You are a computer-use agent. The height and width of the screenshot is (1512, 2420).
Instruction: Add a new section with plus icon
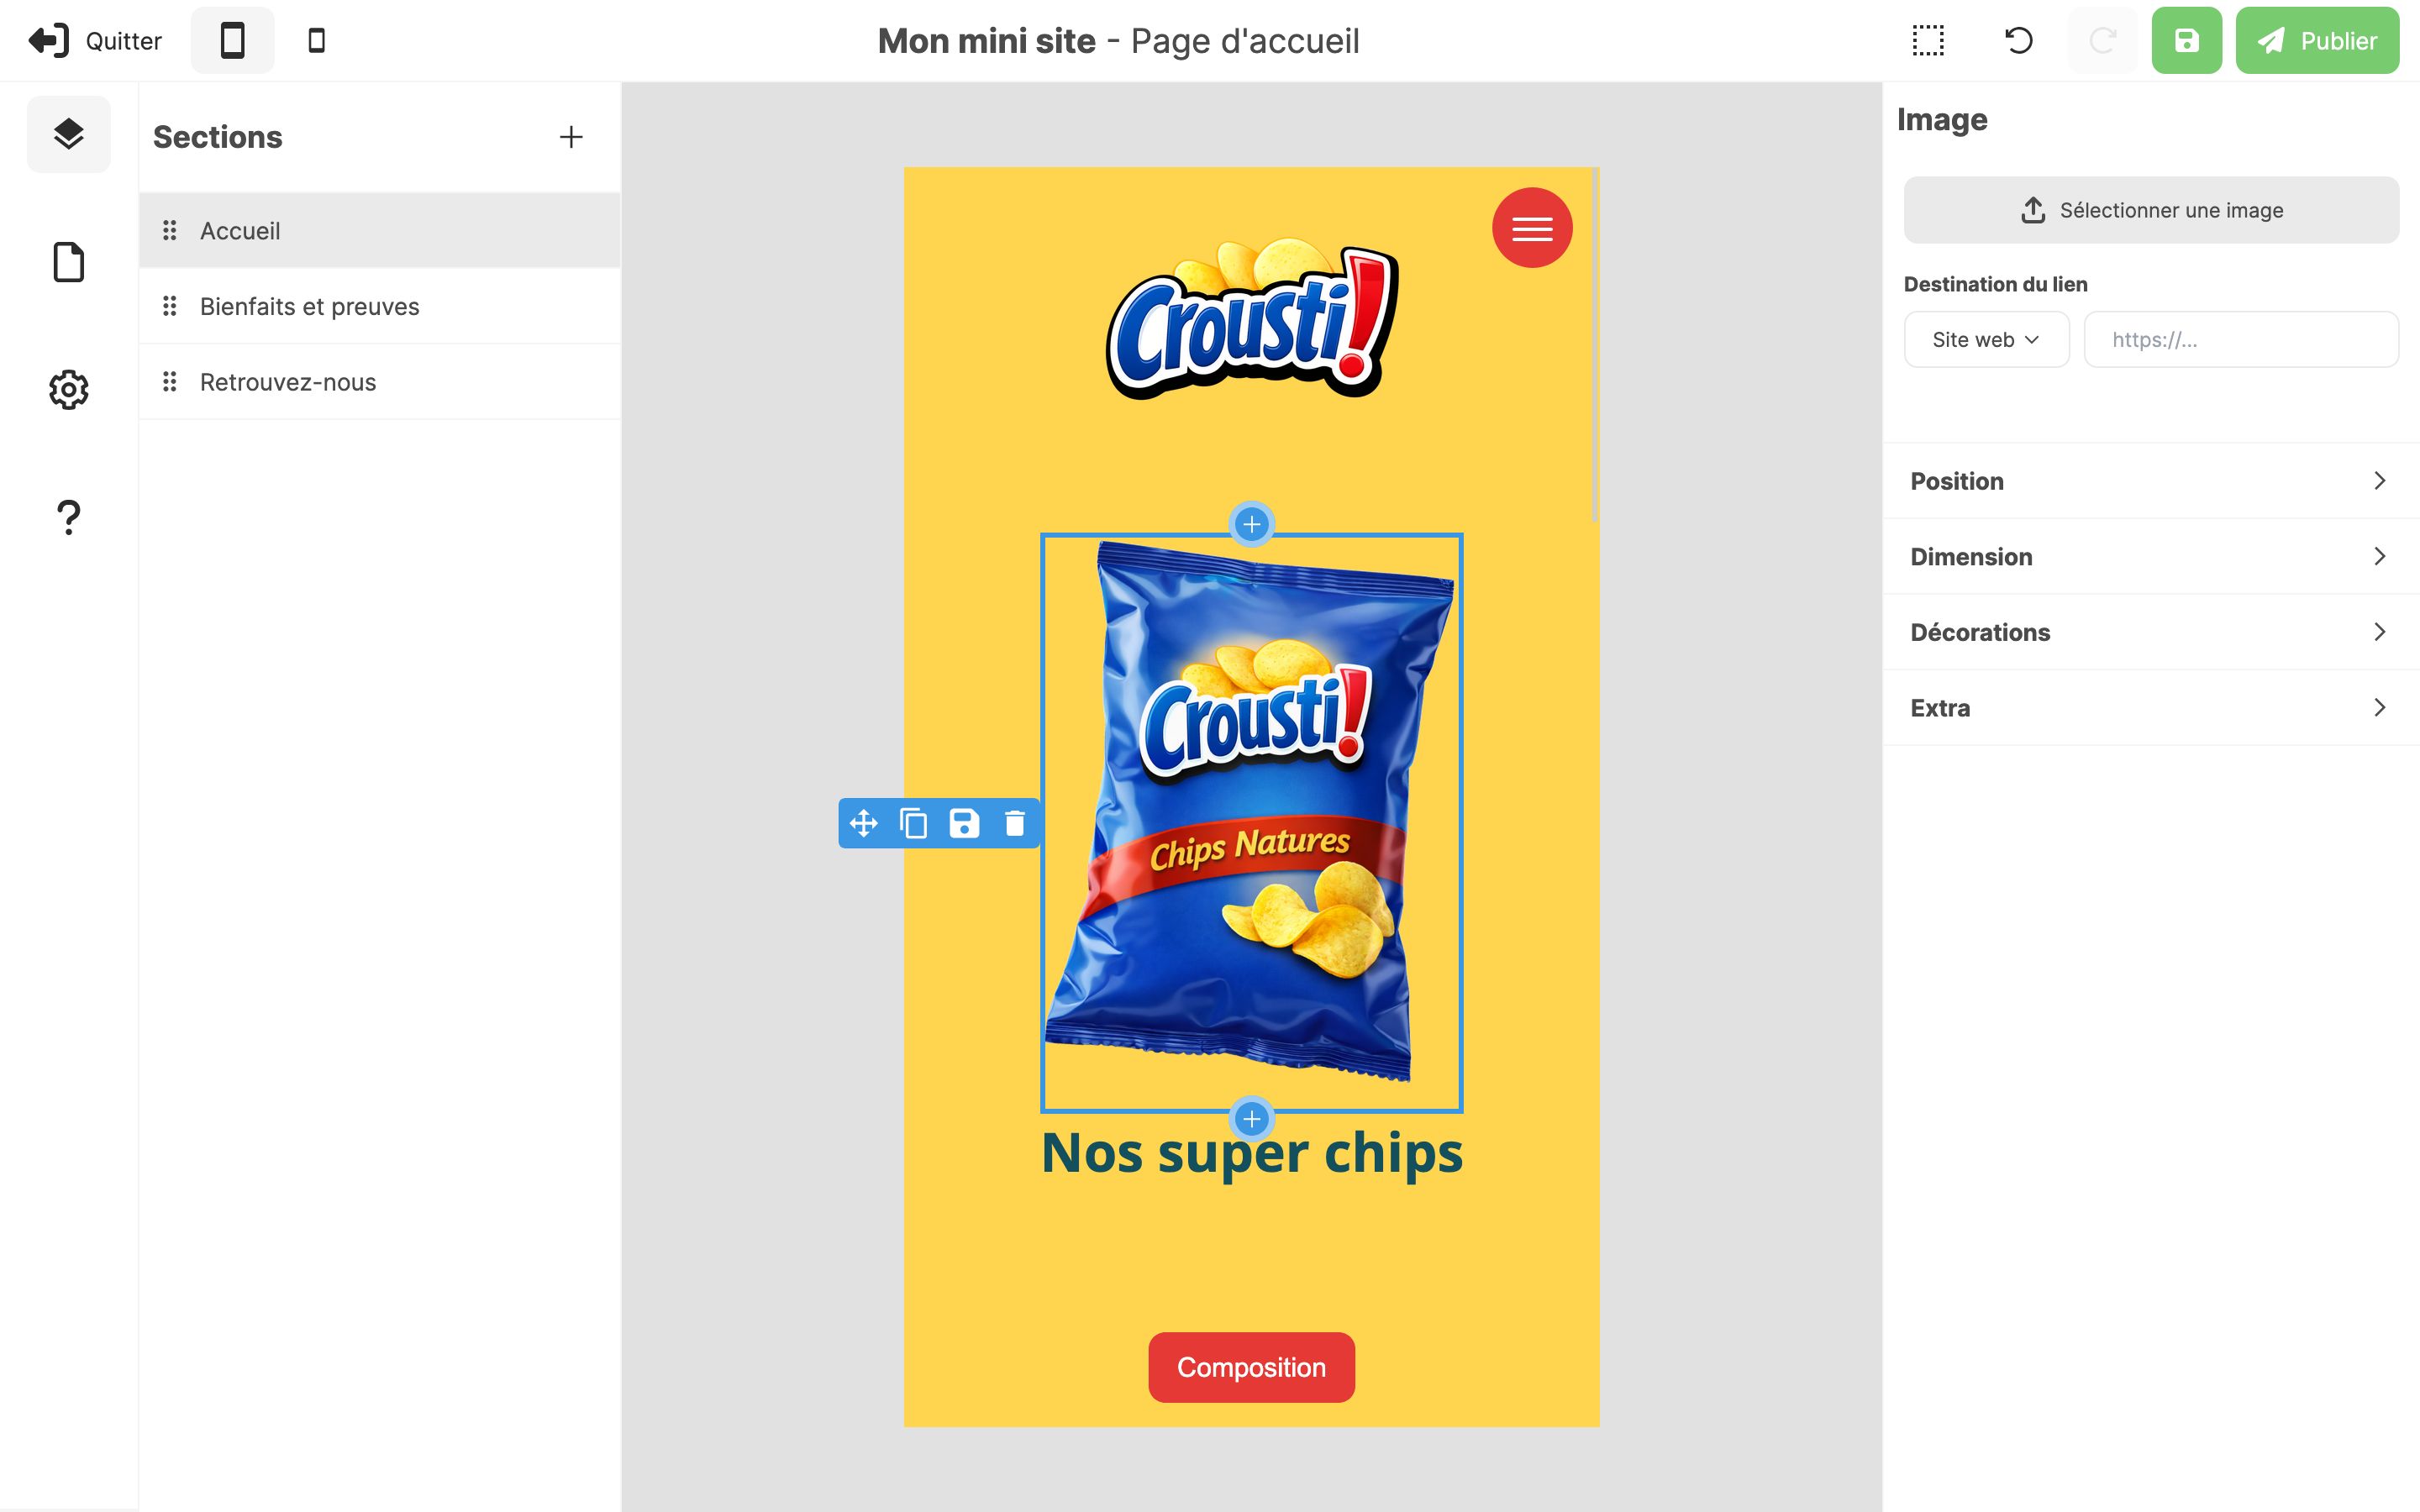571,137
